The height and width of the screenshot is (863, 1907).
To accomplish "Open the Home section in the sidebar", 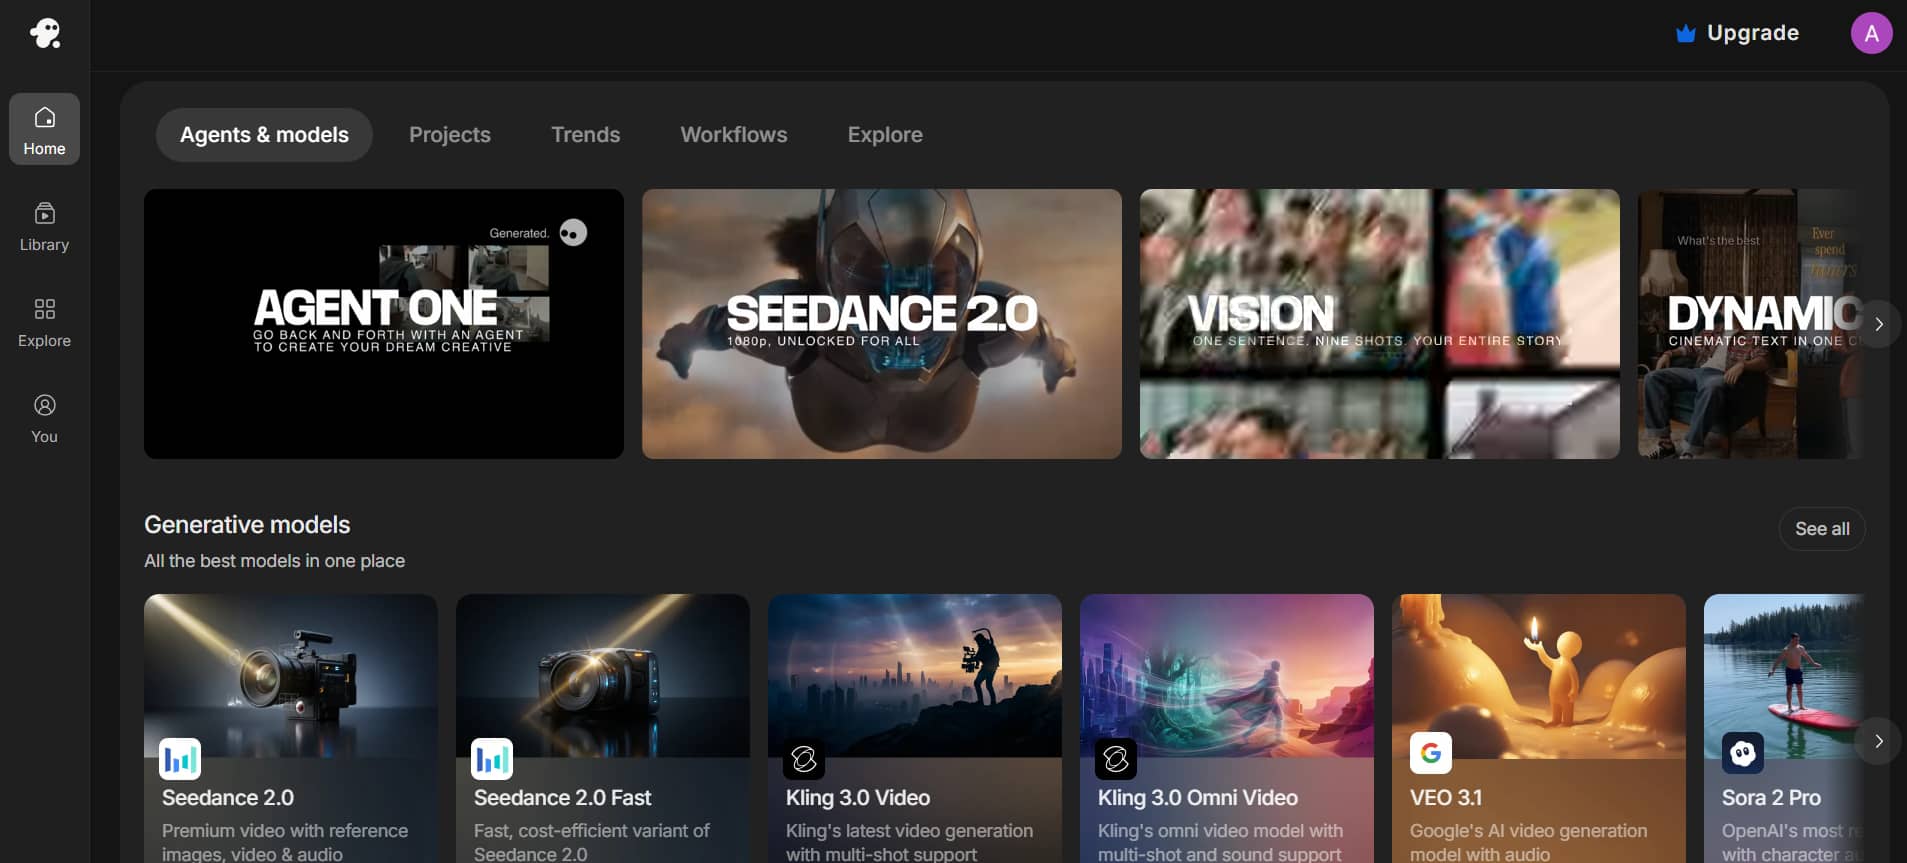I will (44, 129).
